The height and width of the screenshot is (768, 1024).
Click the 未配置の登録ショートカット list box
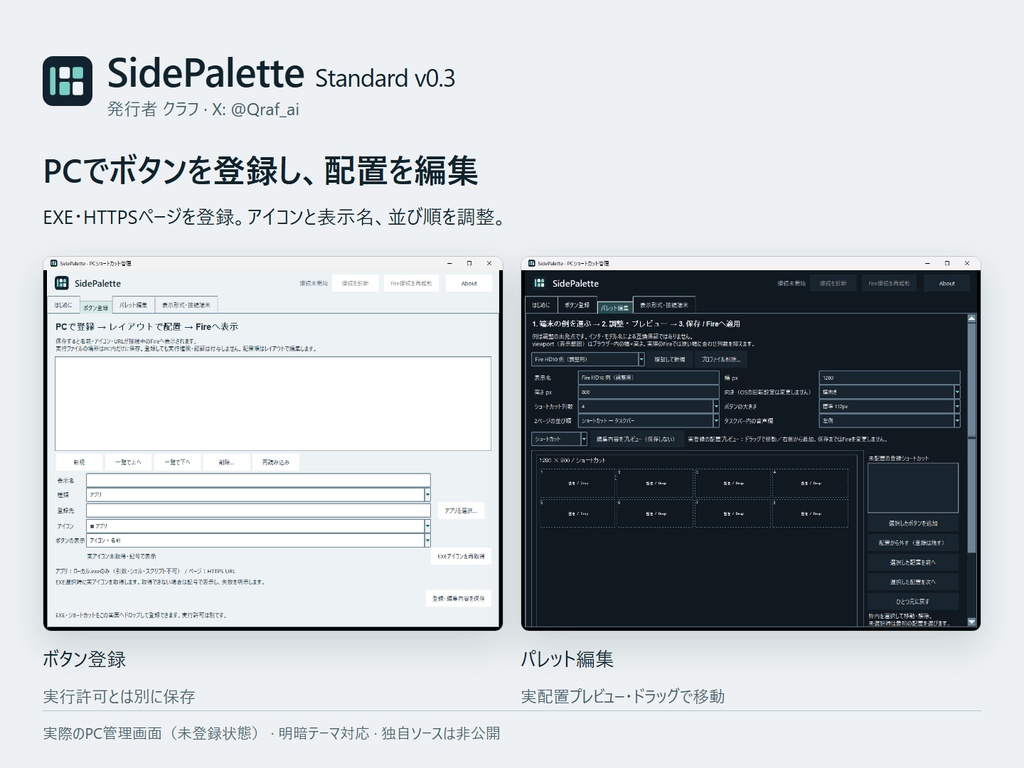913,488
